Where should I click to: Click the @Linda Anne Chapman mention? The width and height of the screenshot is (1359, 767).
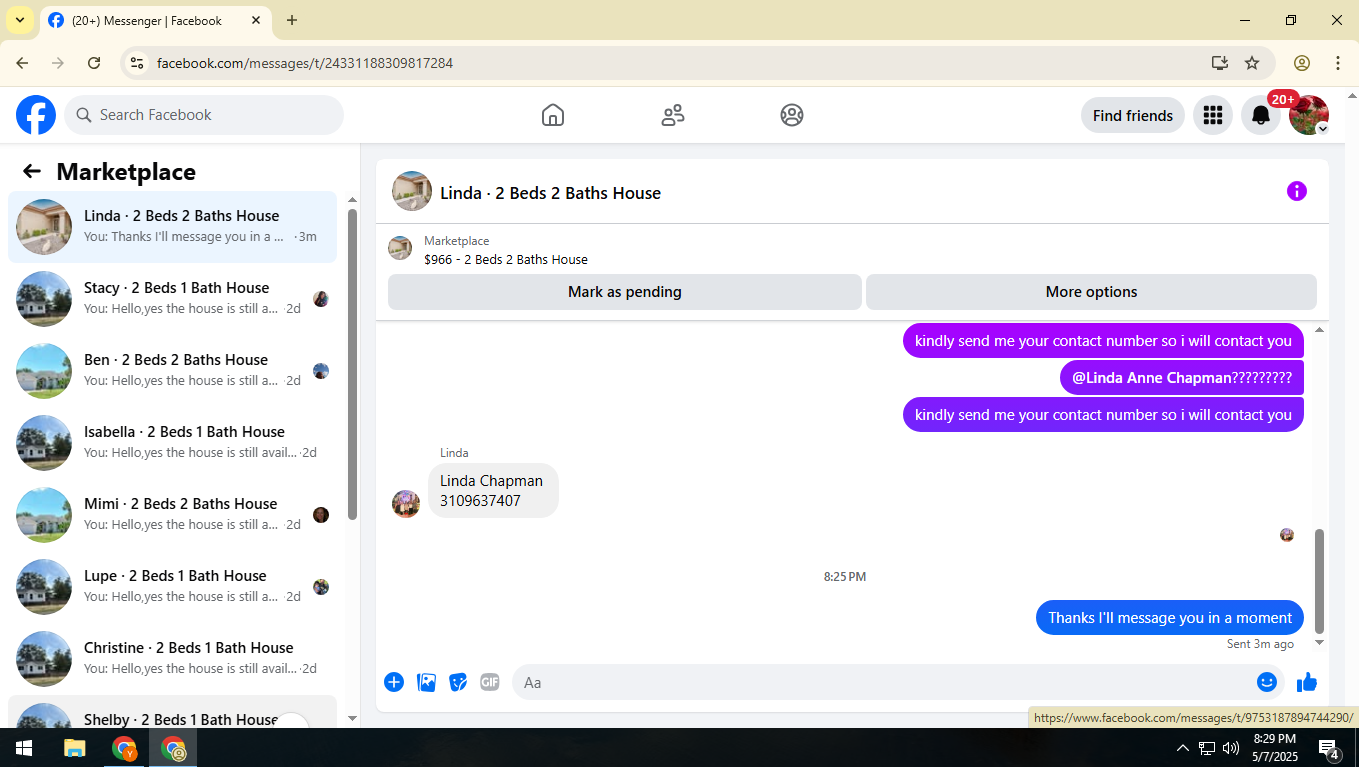(1151, 378)
